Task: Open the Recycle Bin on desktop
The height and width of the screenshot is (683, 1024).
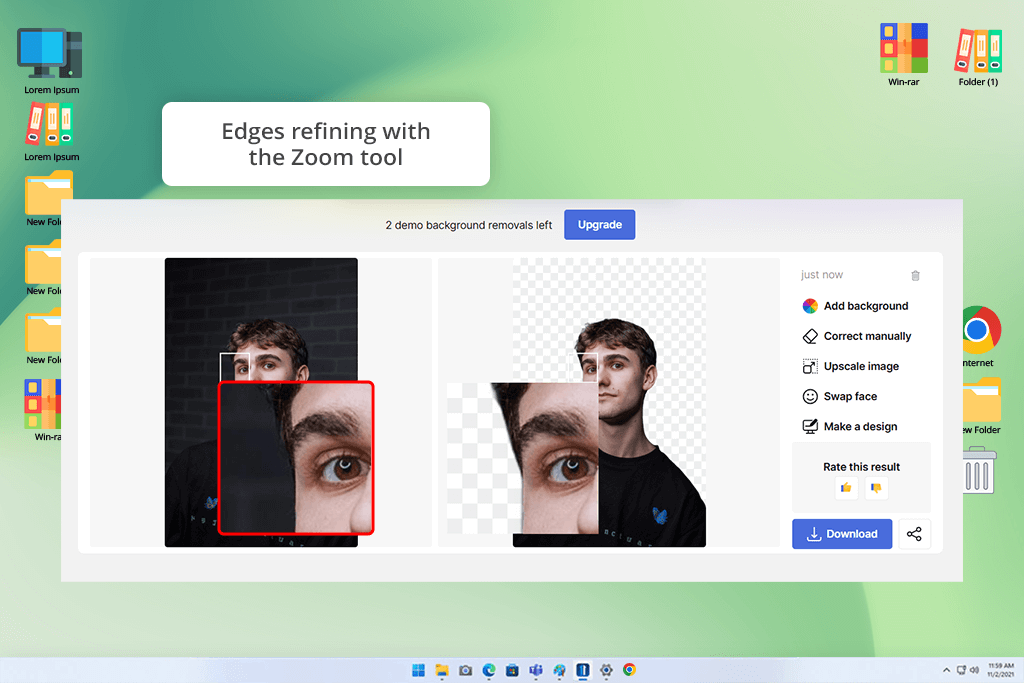Action: pos(979,470)
